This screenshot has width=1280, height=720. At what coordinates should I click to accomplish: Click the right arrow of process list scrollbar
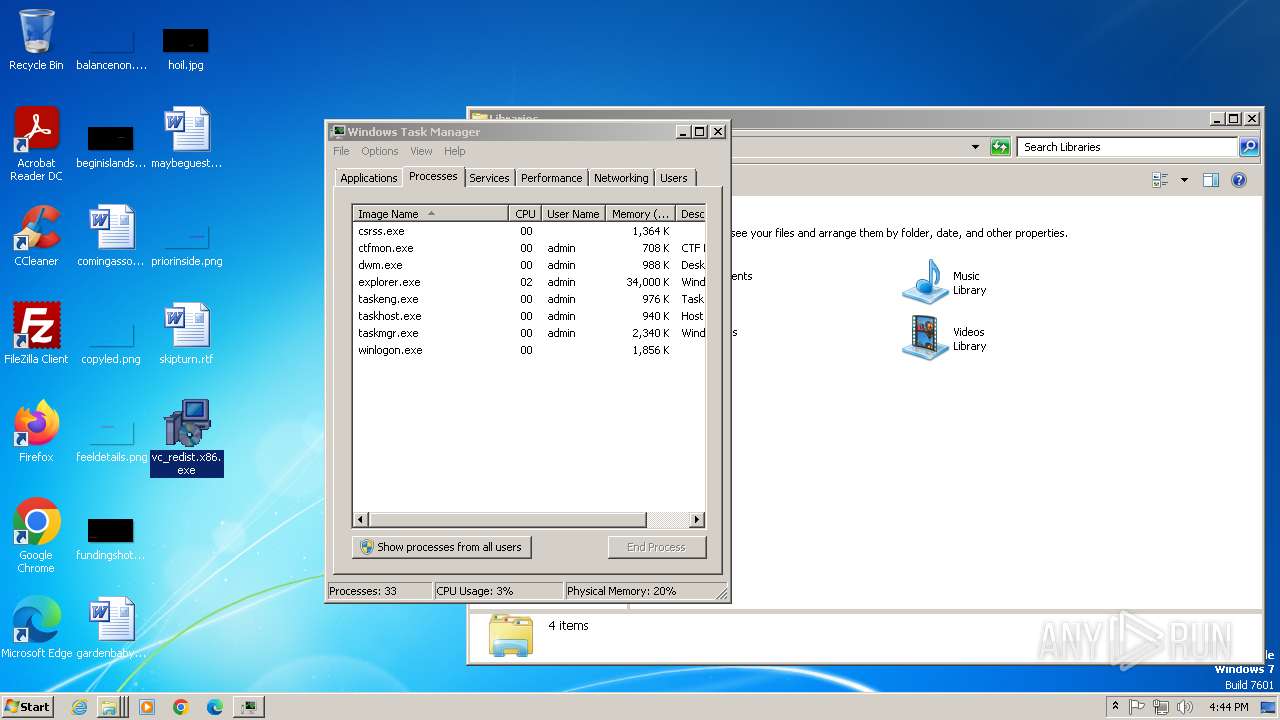click(697, 520)
